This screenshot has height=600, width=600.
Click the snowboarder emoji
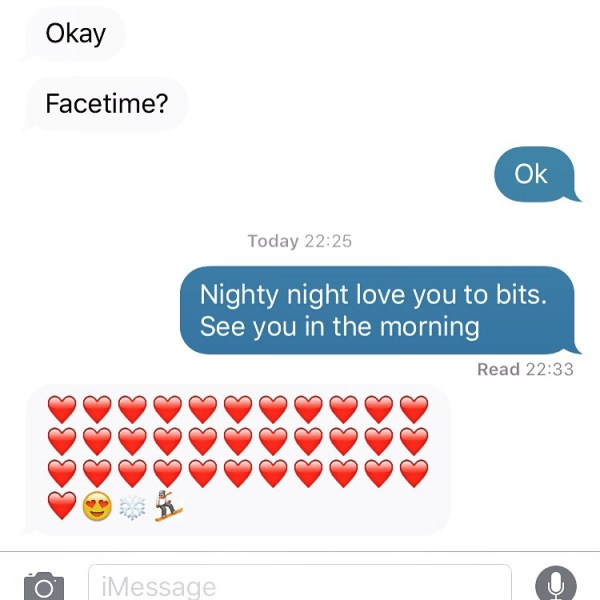point(168,506)
